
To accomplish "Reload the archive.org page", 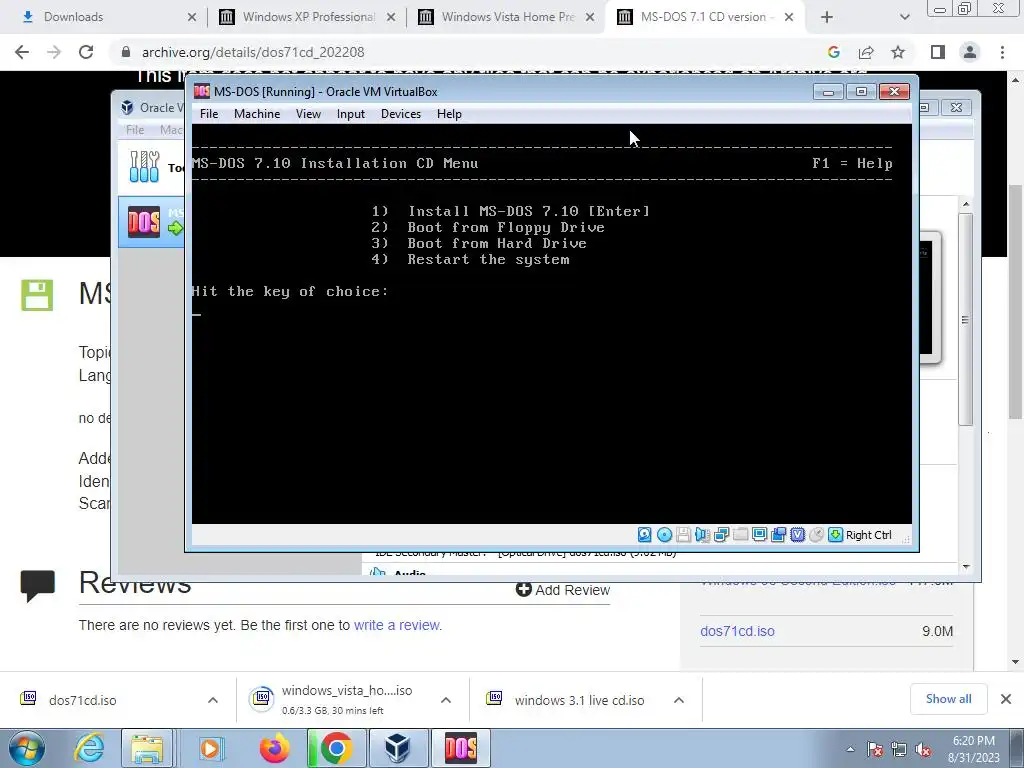I will point(86,52).
